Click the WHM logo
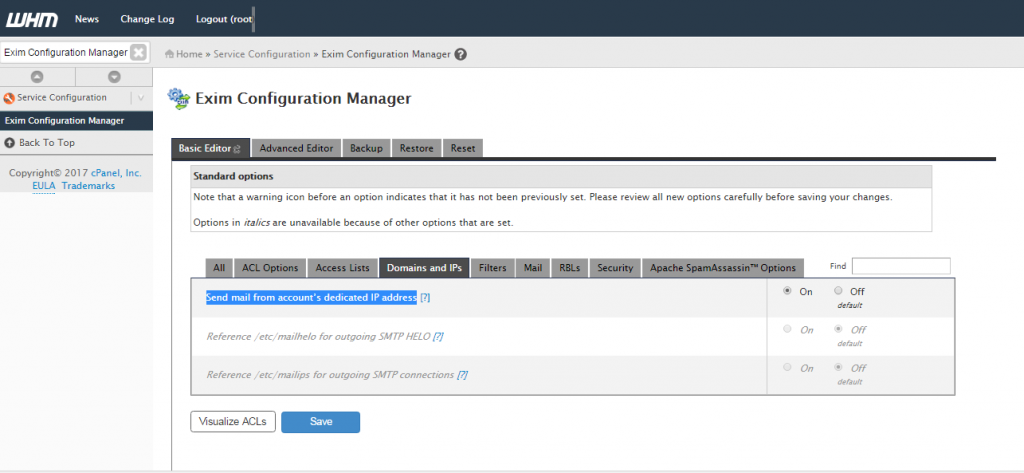 [x=32, y=19]
